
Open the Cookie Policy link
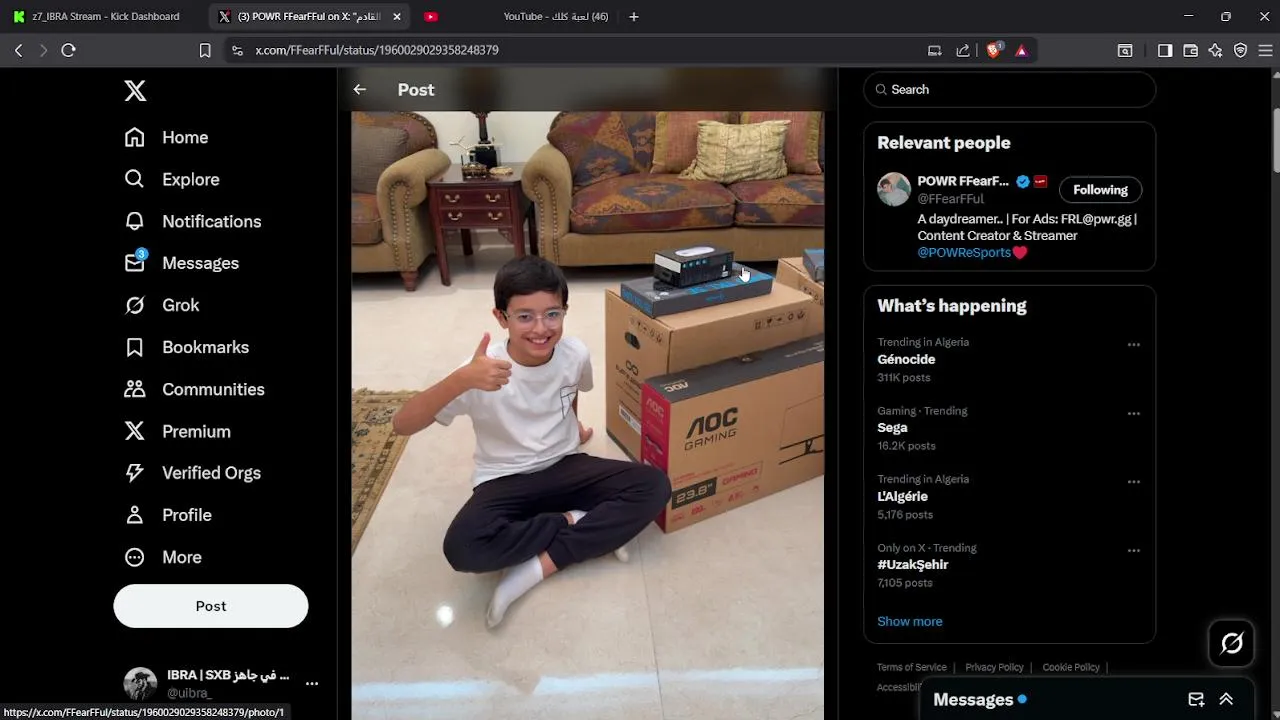point(1071,667)
